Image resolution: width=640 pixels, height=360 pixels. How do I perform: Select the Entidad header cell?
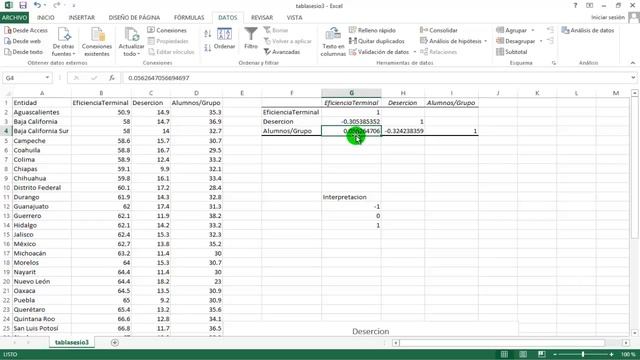(41, 103)
